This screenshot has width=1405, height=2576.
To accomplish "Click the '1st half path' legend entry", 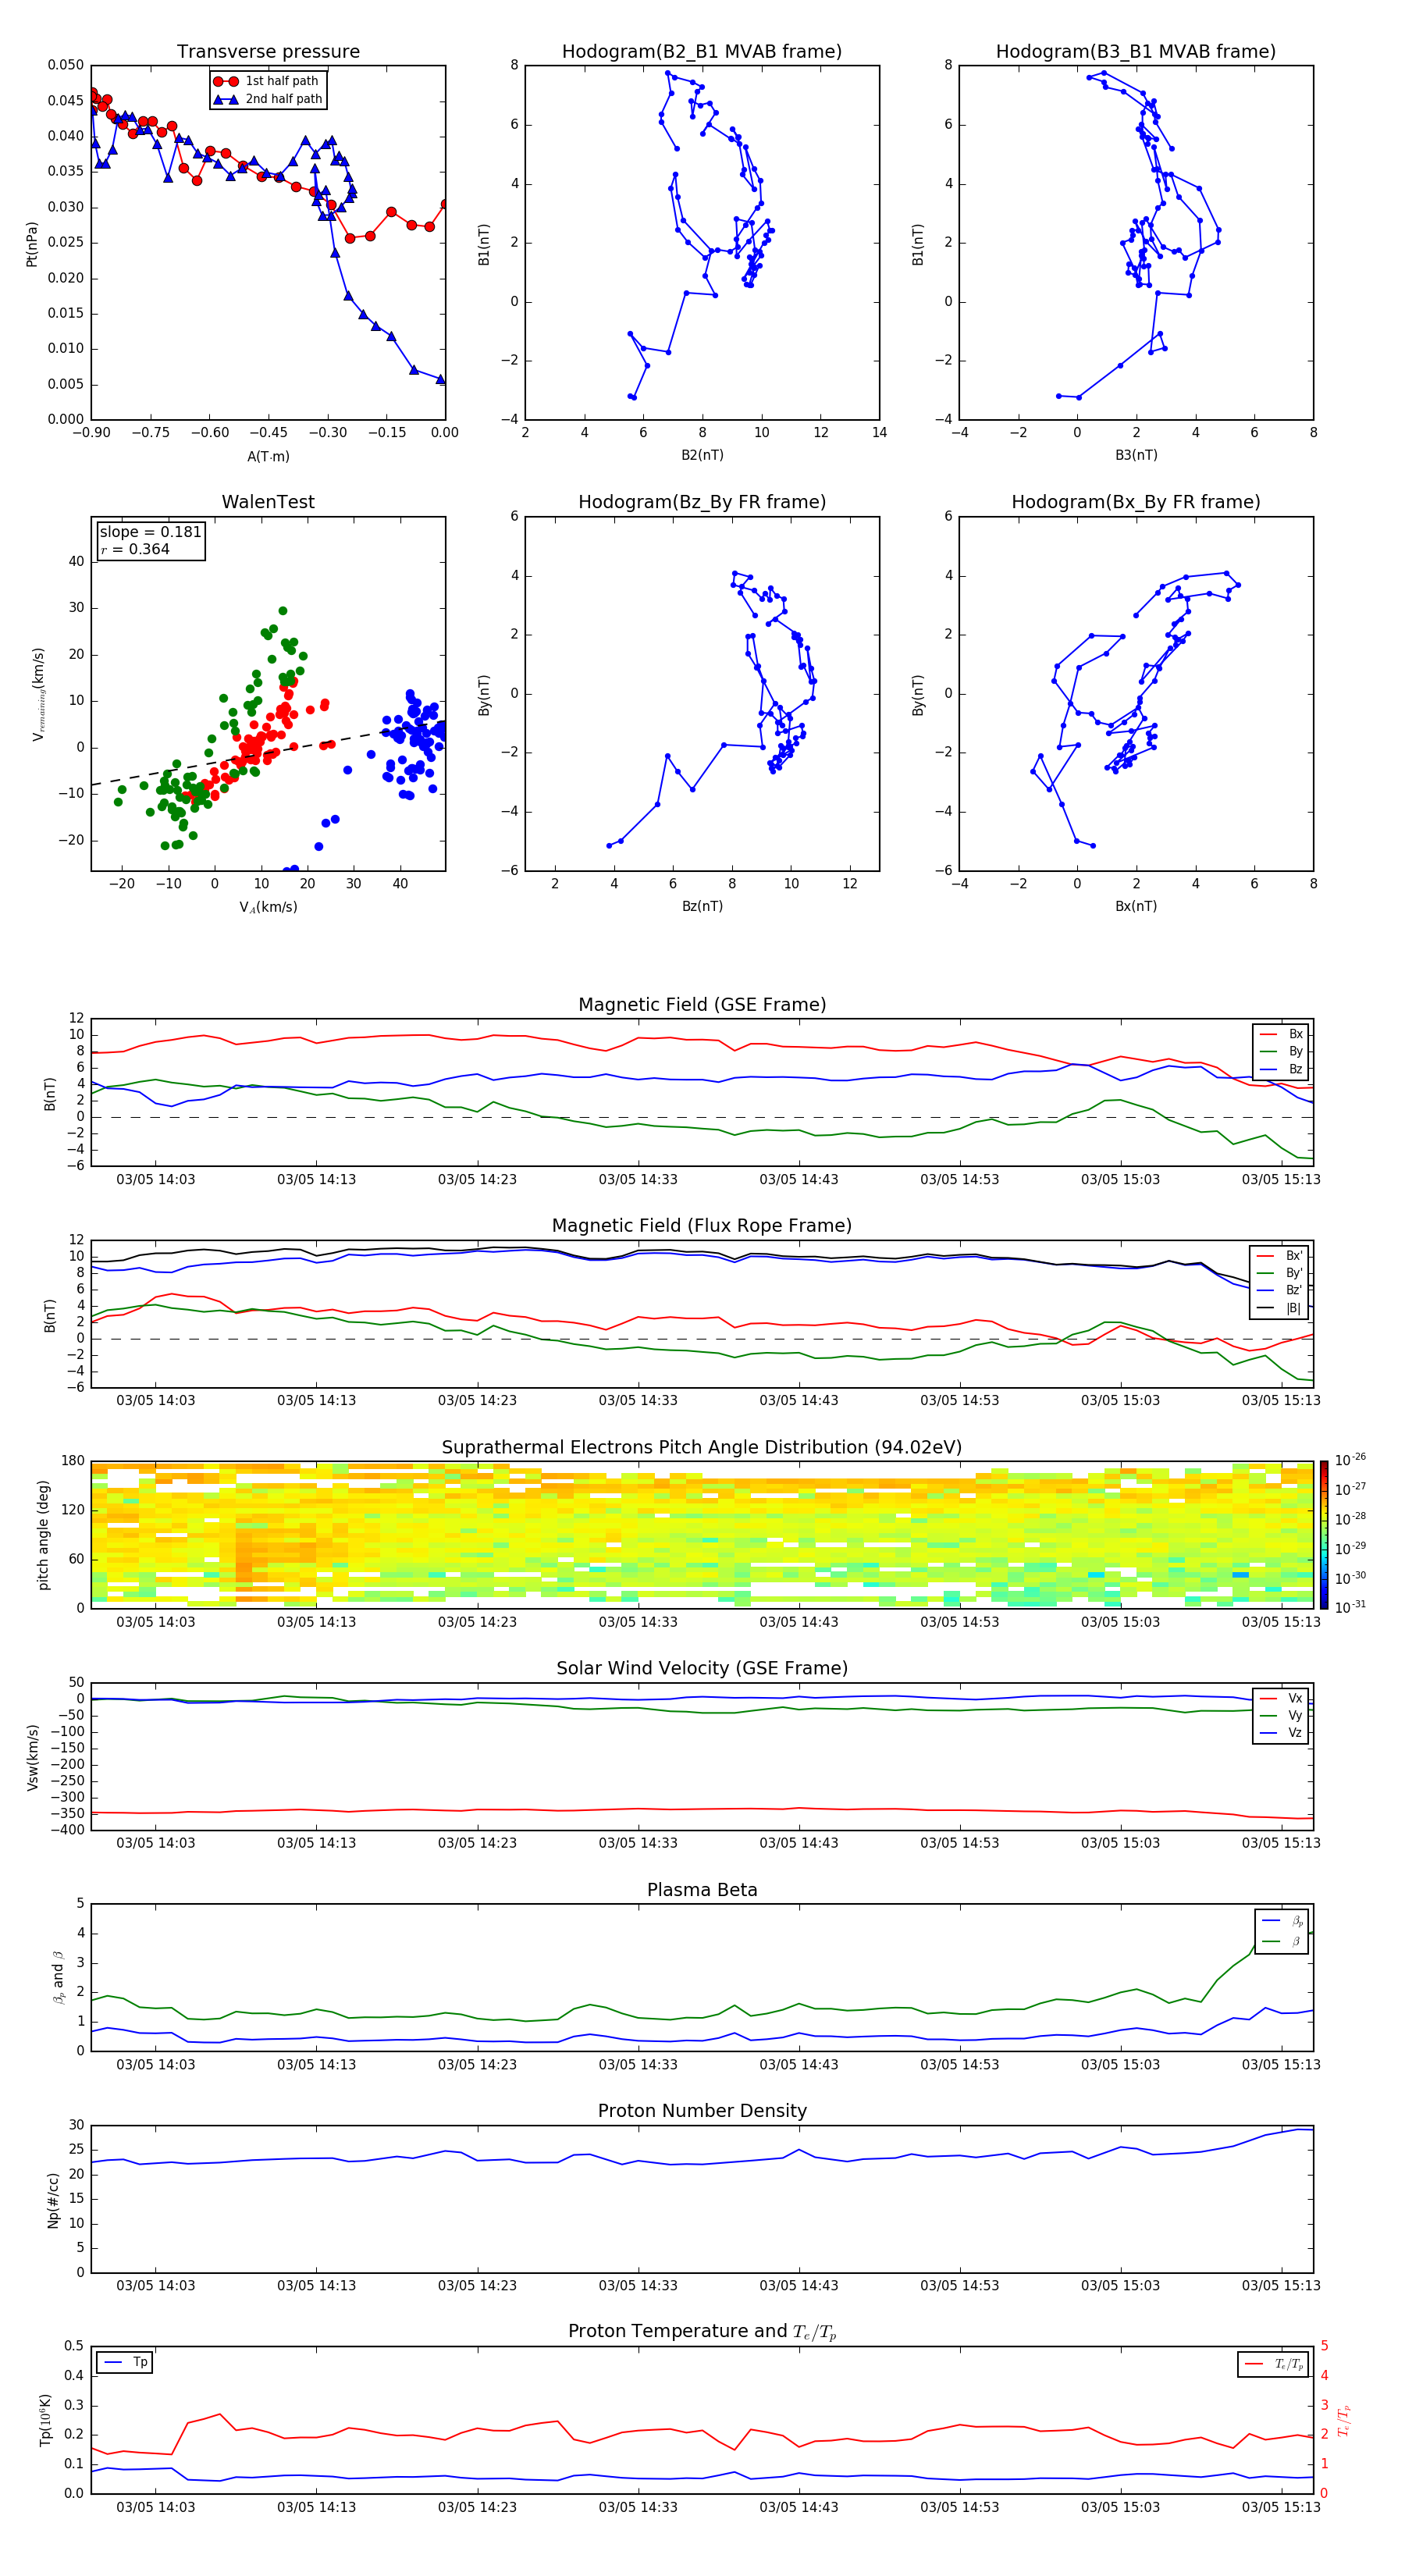I will (266, 81).
